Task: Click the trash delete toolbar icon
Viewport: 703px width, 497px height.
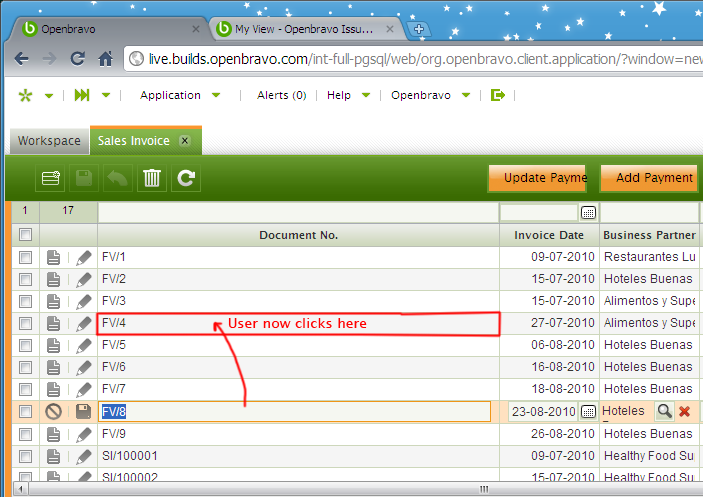Action: tap(152, 178)
